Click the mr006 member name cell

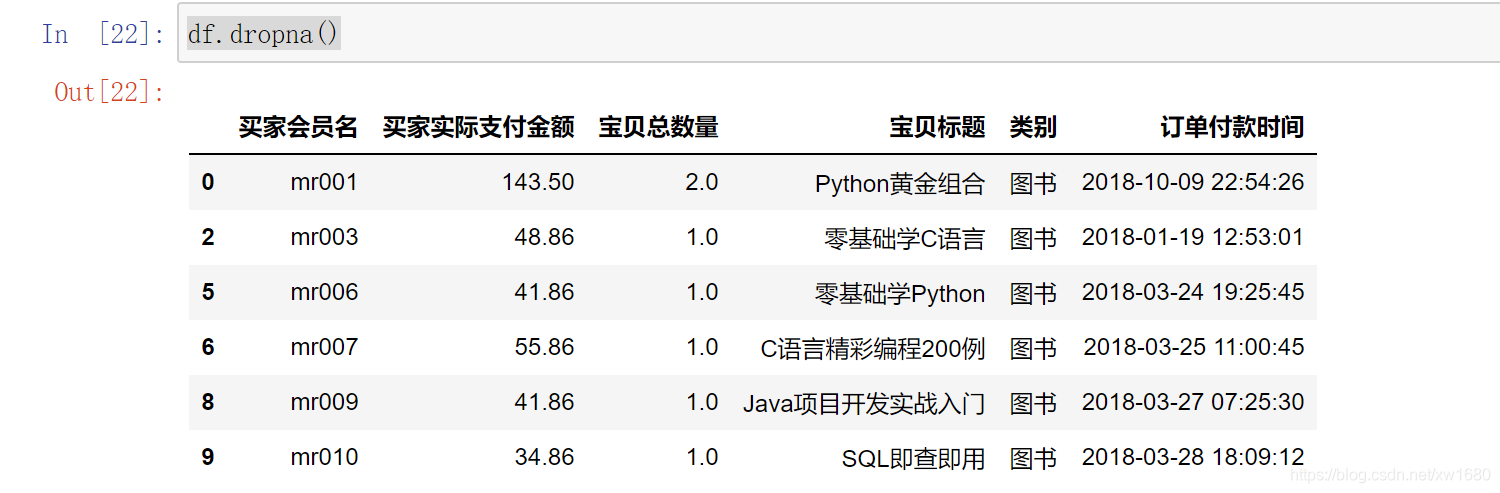[x=324, y=292]
